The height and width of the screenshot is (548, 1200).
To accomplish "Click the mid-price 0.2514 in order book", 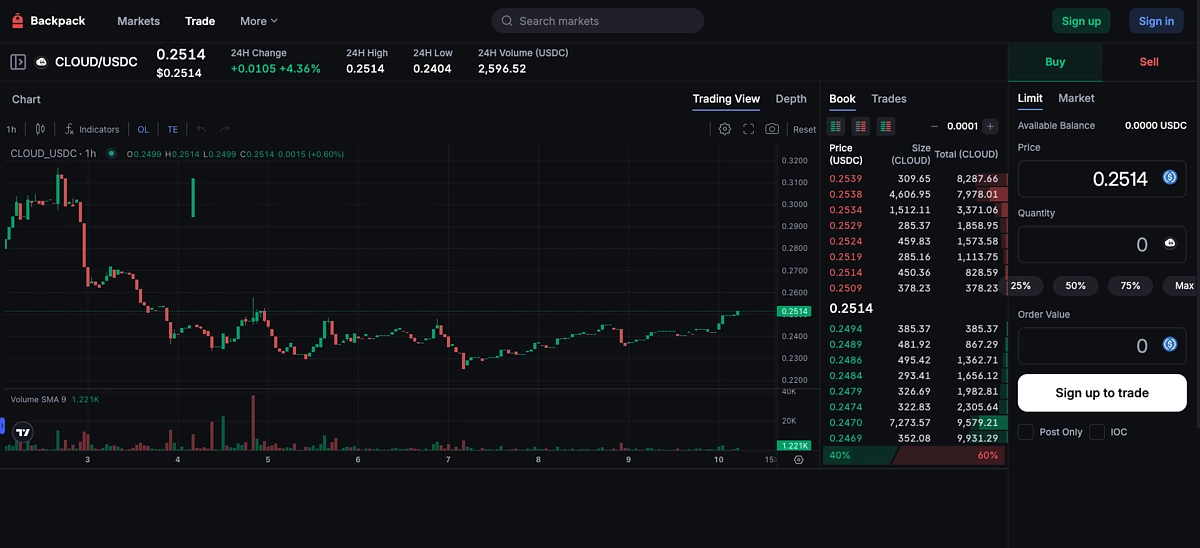I will [x=851, y=309].
